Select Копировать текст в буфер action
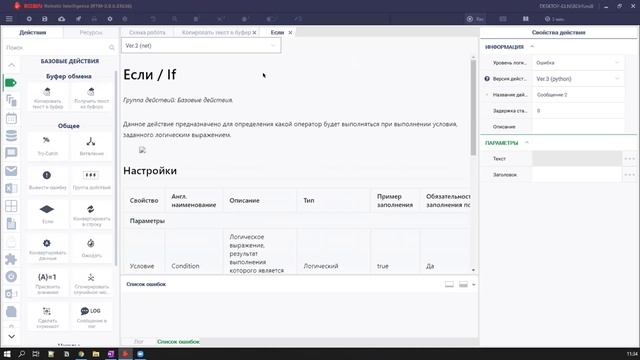This screenshot has height=360, width=640. [x=47, y=98]
